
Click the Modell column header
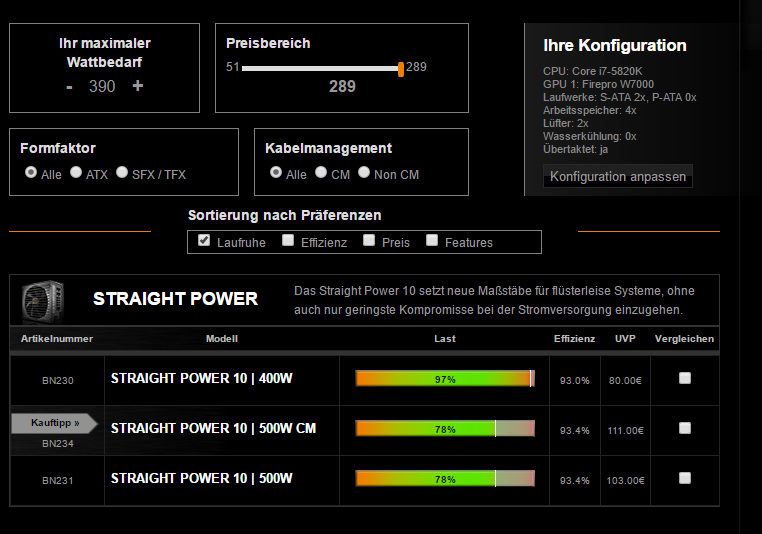[x=222, y=339]
